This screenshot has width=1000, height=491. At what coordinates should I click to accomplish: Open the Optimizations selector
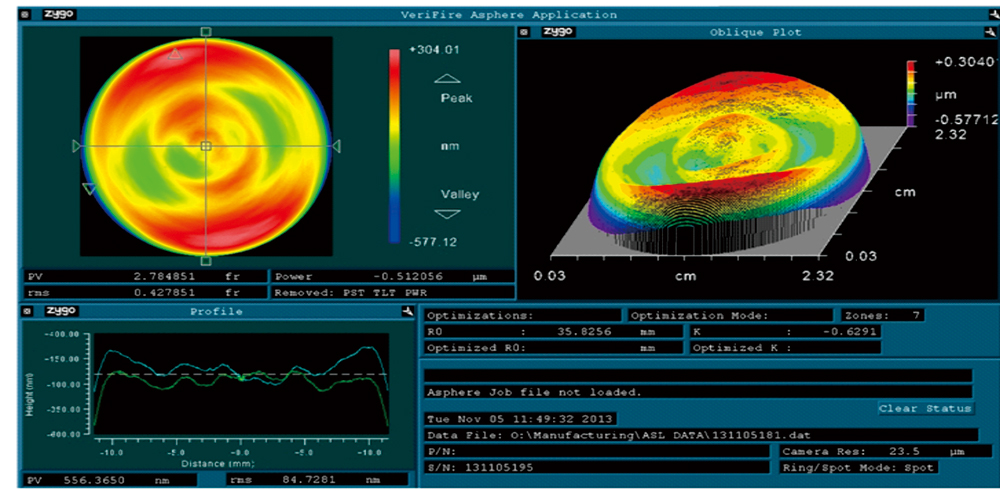(x=521, y=315)
